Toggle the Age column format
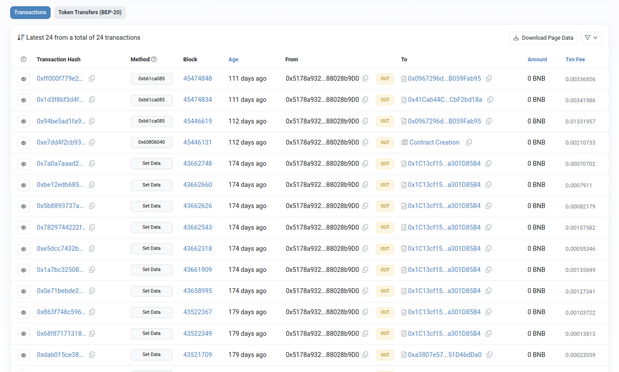Image resolution: width=619 pixels, height=372 pixels. (233, 59)
